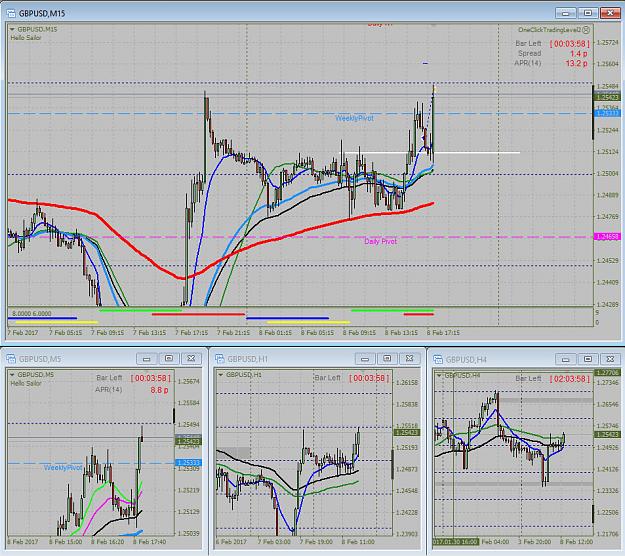Minimize the GBPUSD,H1 chart window
625x556 pixels.
tap(365, 359)
